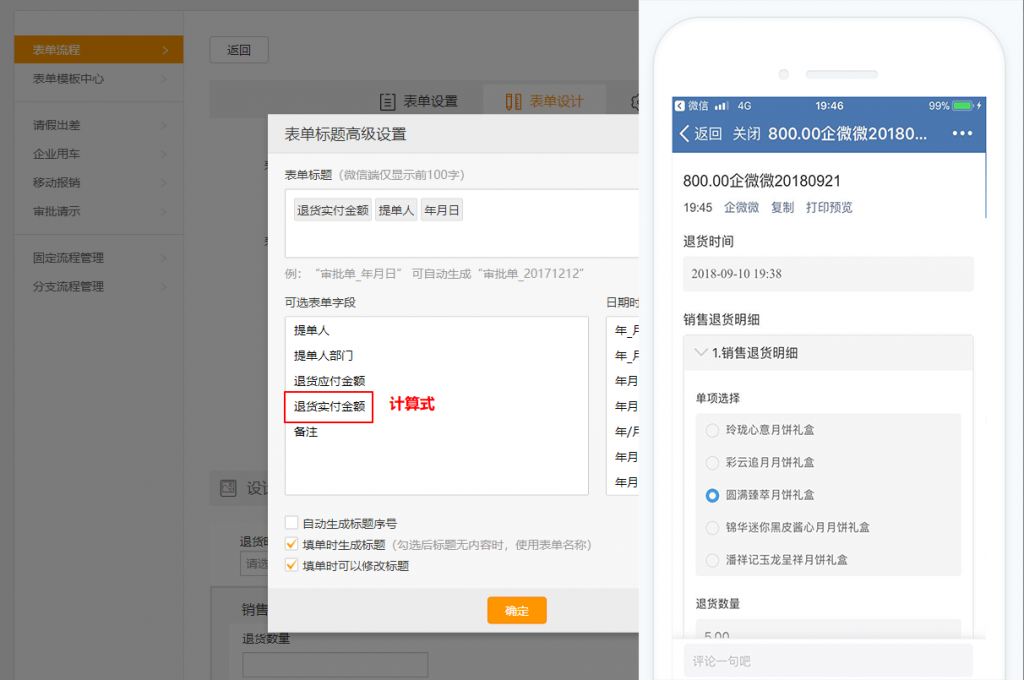Click the 表单设计 pencil-ruler icon
1024x680 pixels.
(x=513, y=102)
